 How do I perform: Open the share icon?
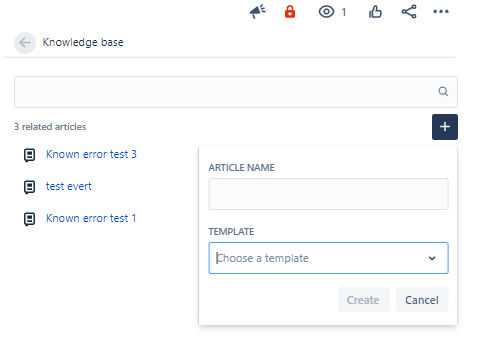pyautogui.click(x=409, y=12)
